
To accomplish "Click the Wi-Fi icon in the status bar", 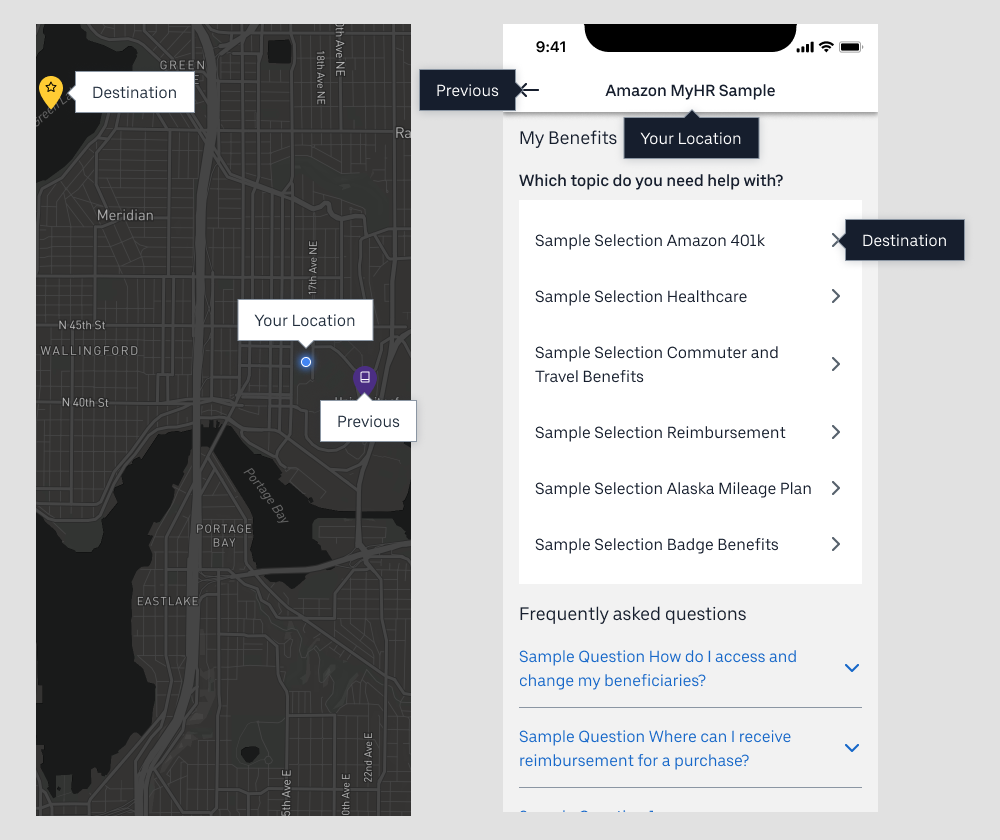I will coord(826,46).
